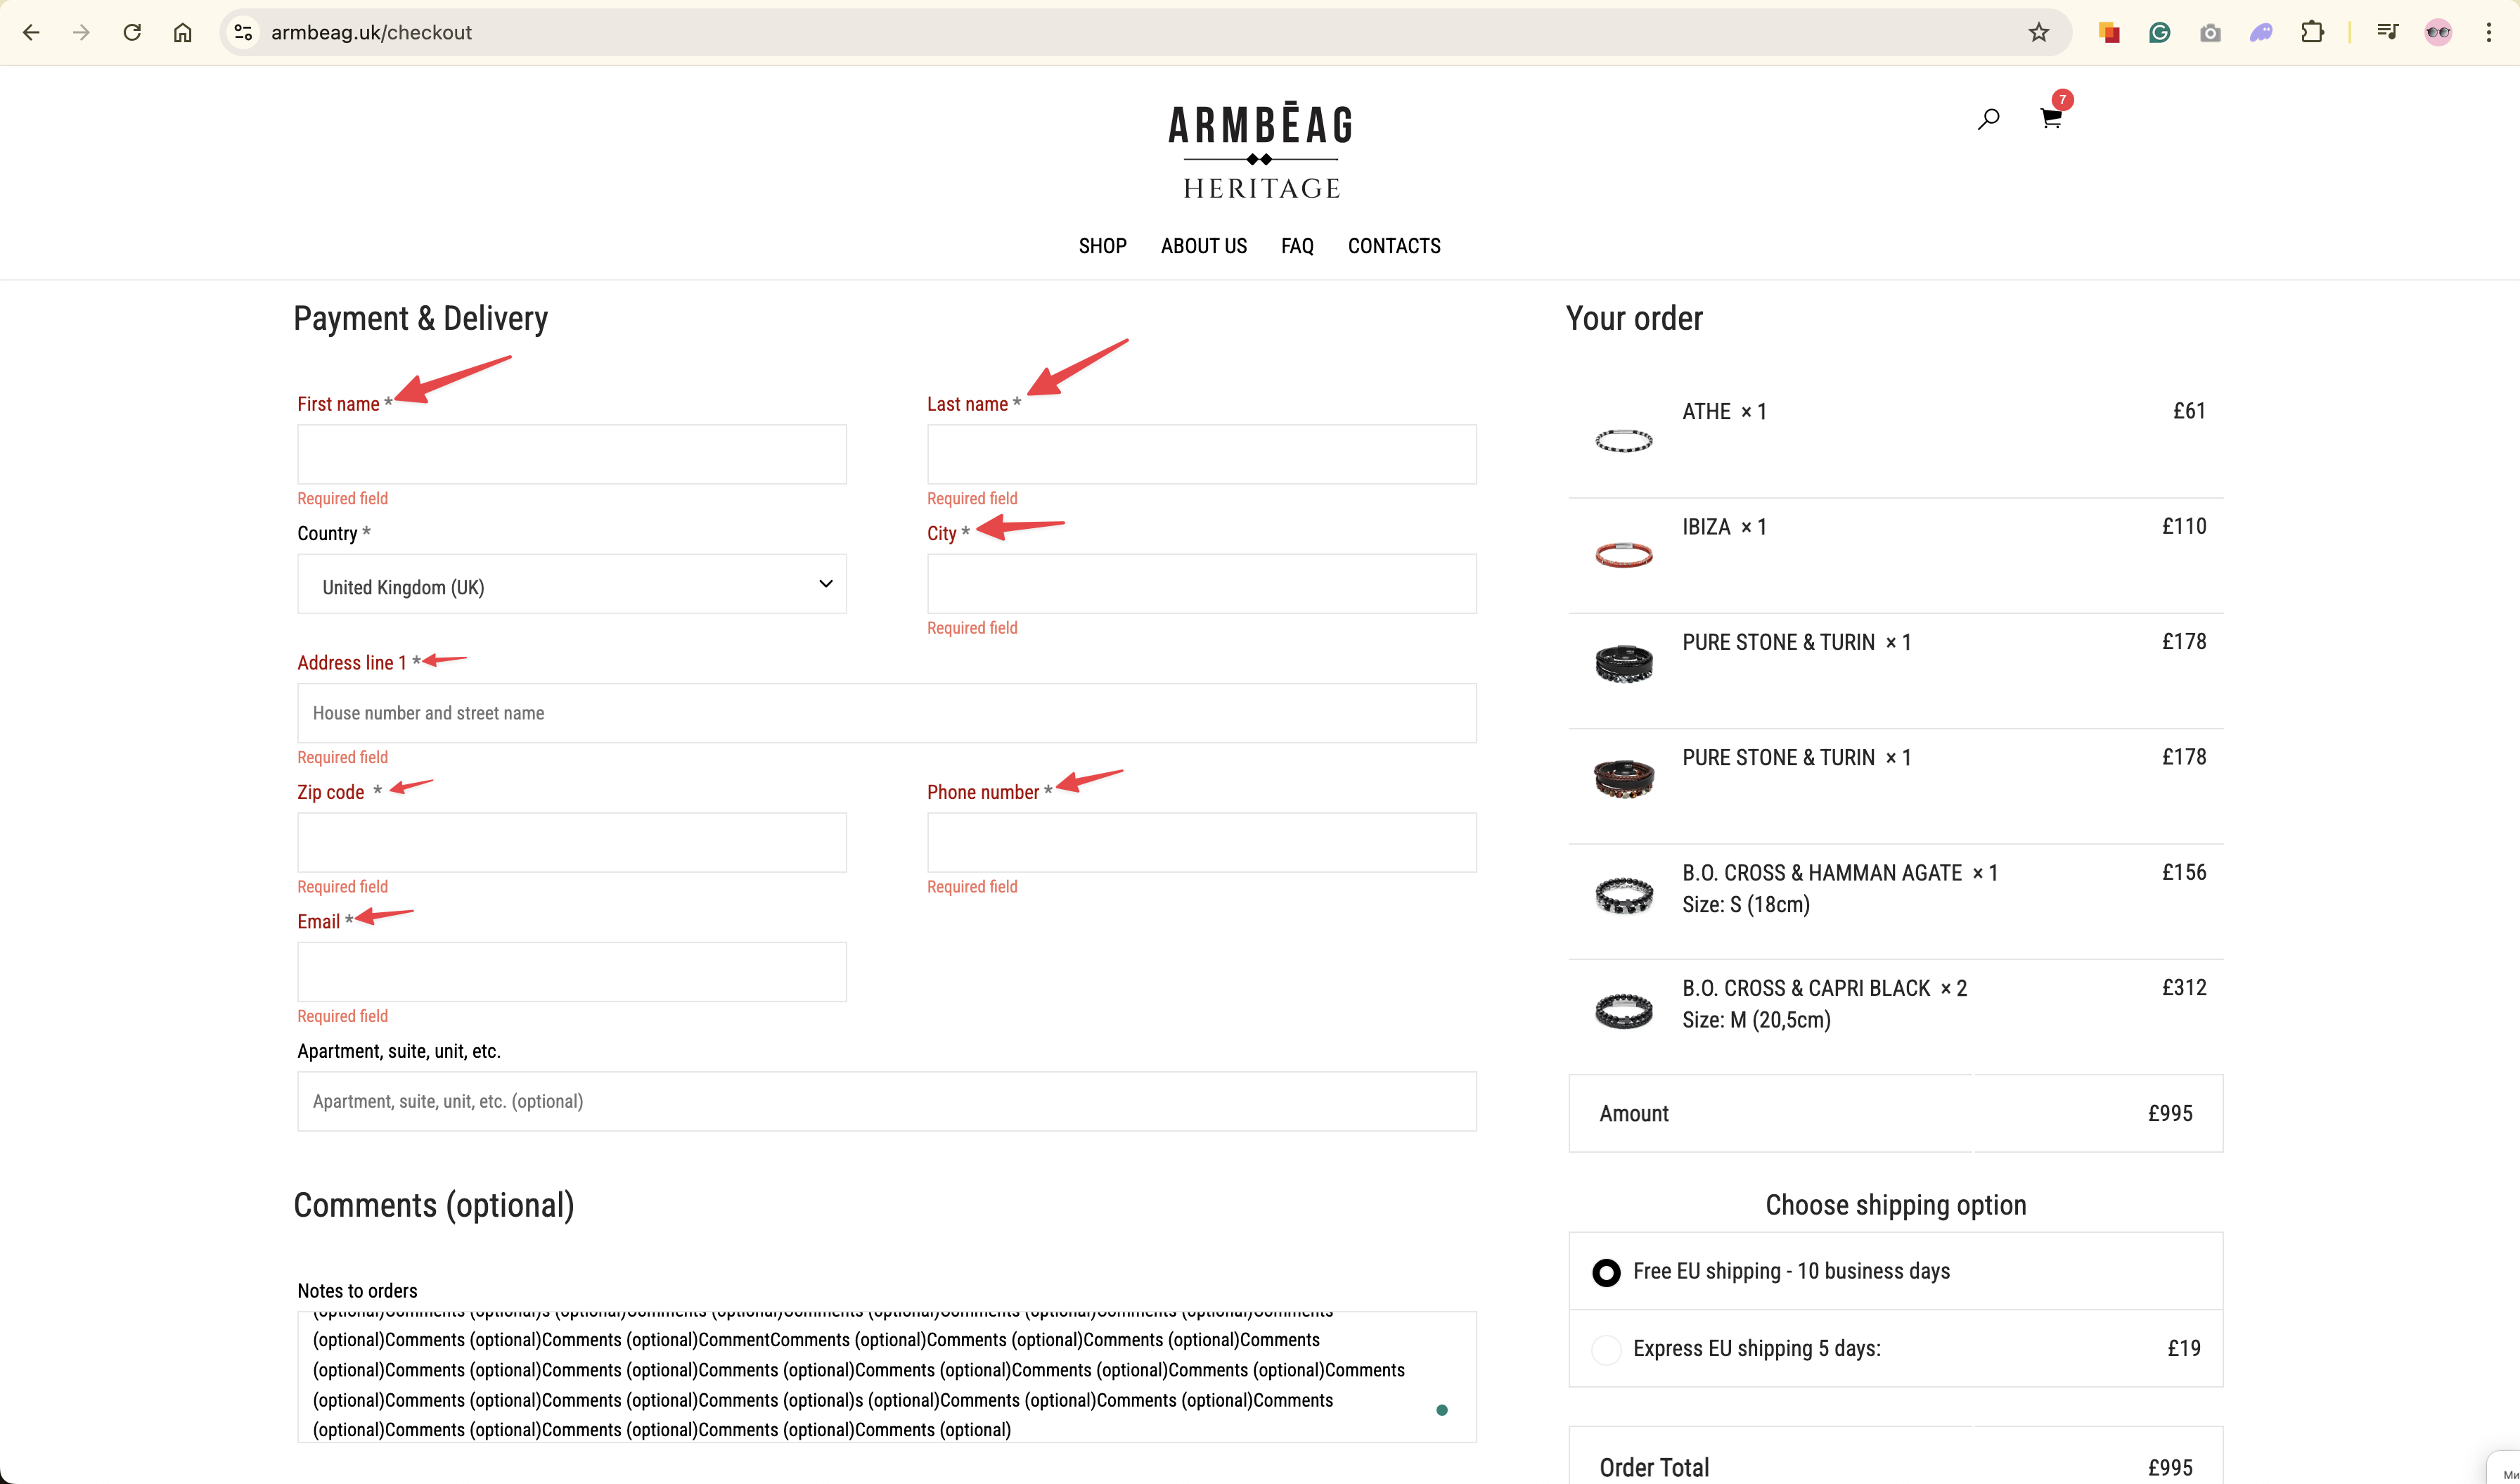The height and width of the screenshot is (1484, 2520).
Task: Focus the Phone number field
Action: coord(1201,843)
